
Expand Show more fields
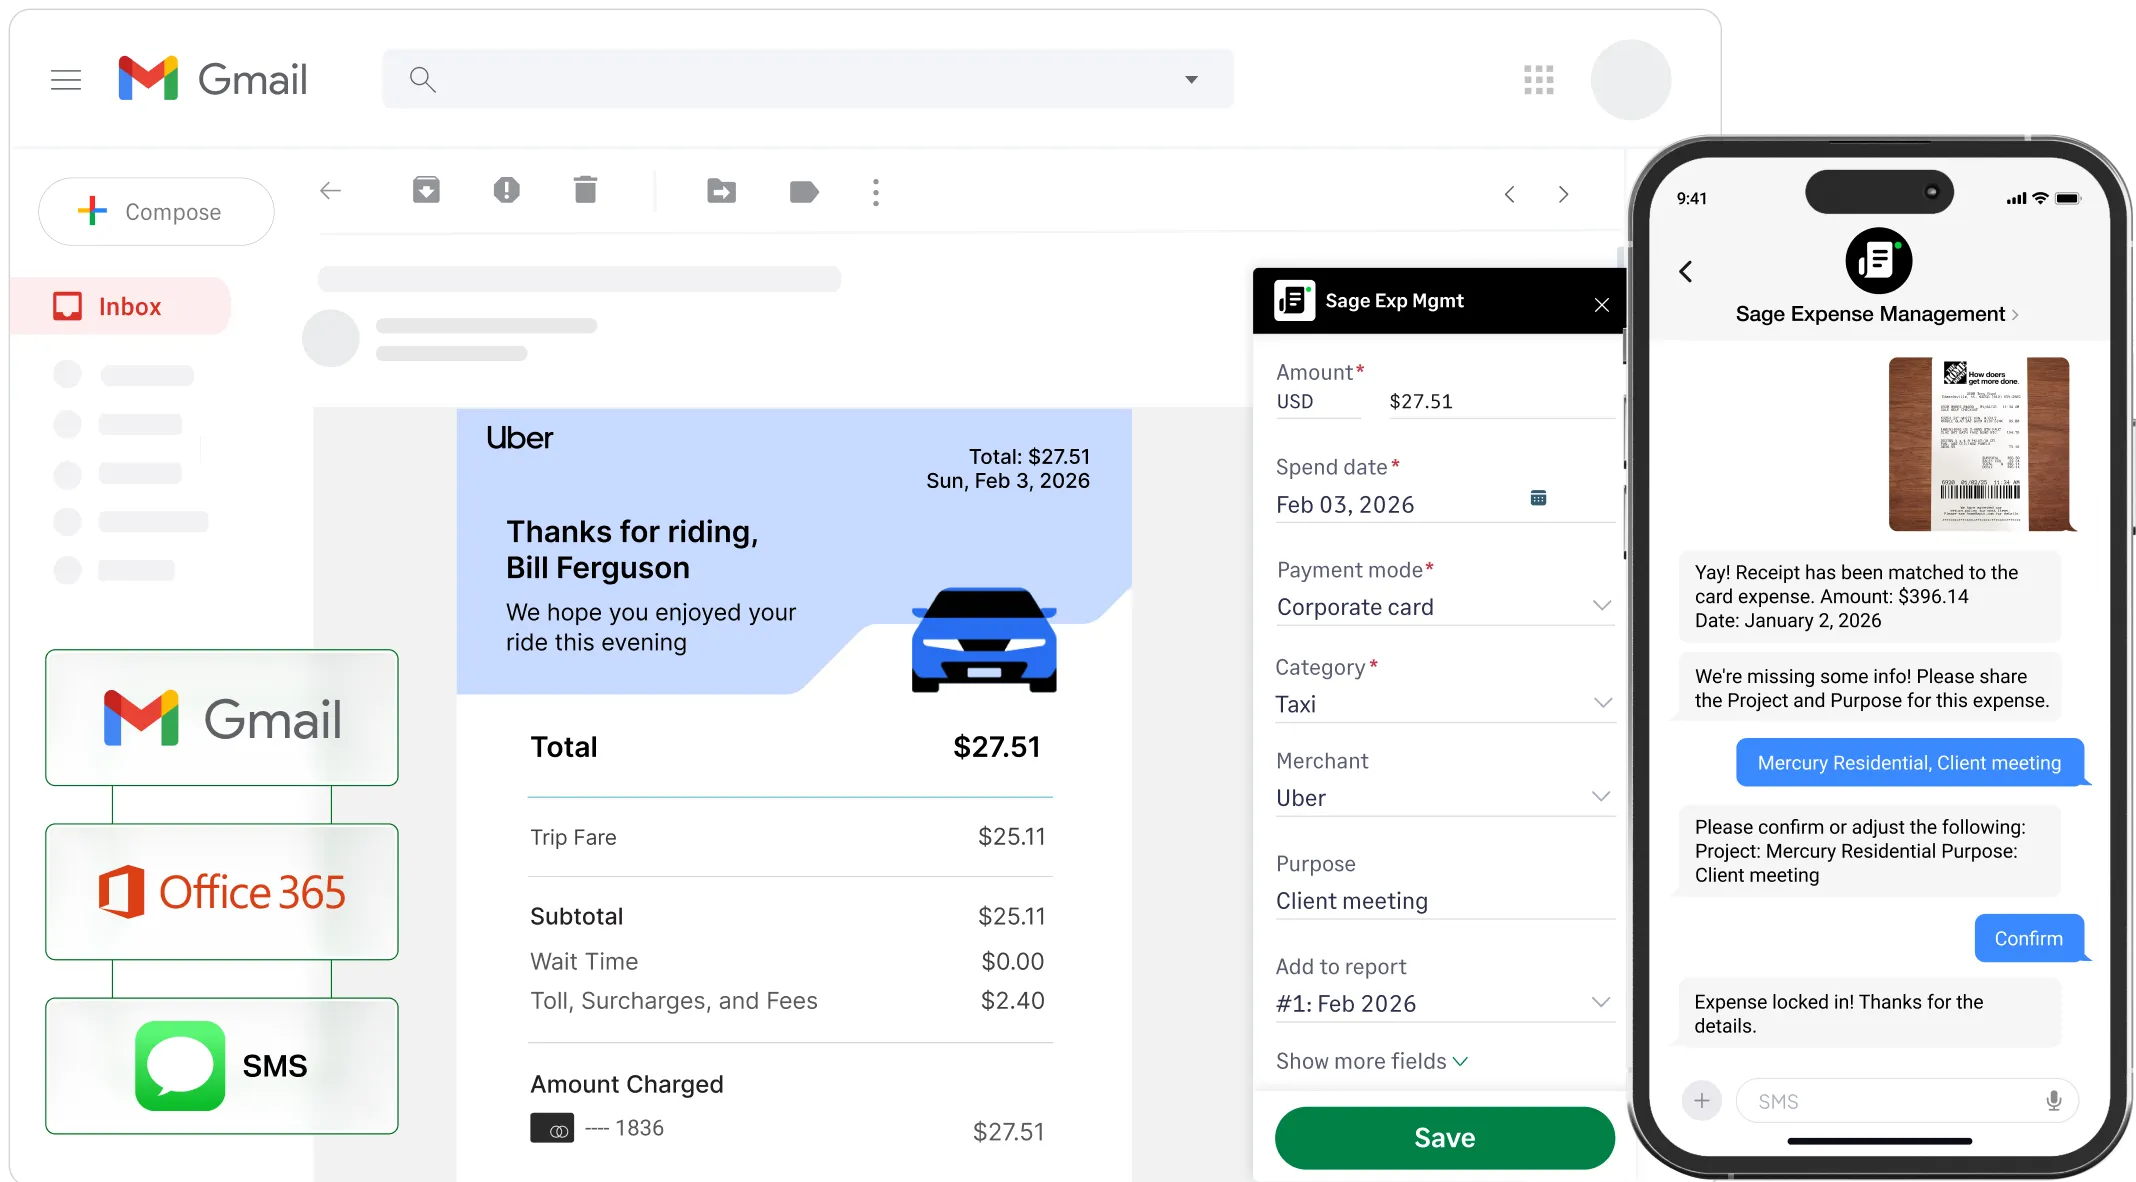pyautogui.click(x=1371, y=1061)
